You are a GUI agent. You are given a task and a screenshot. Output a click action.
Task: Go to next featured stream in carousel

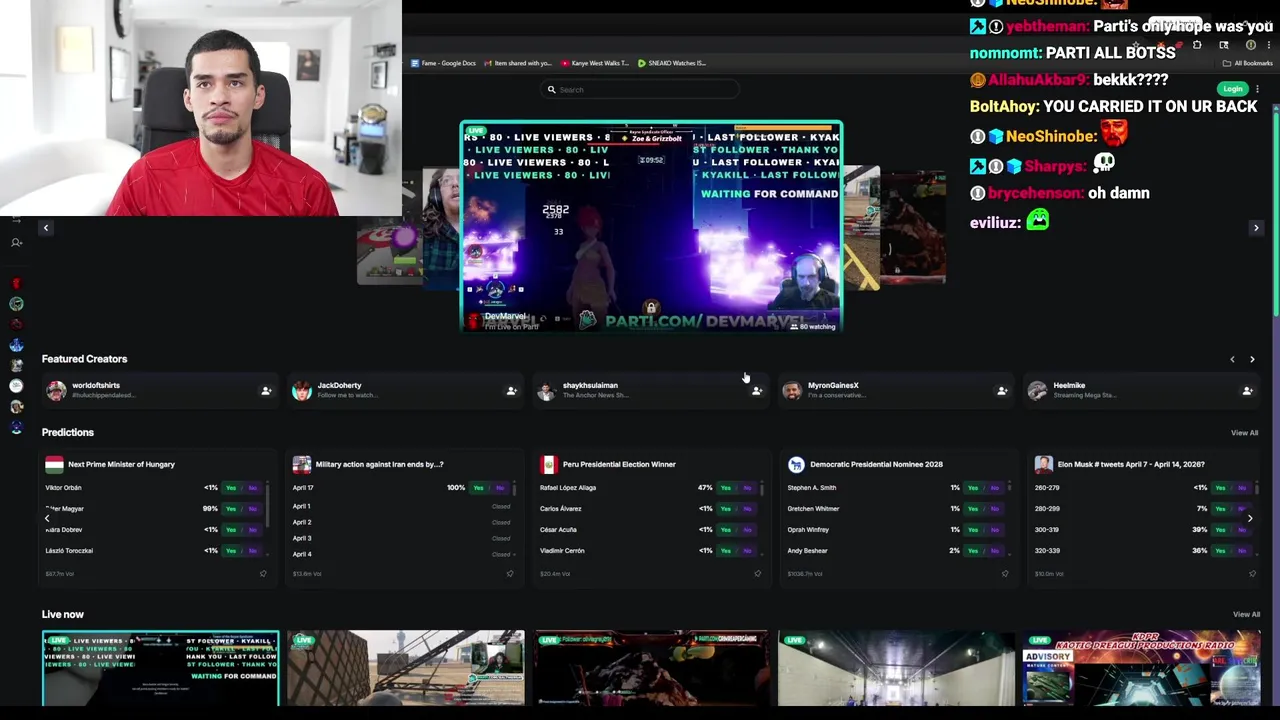point(1256,228)
